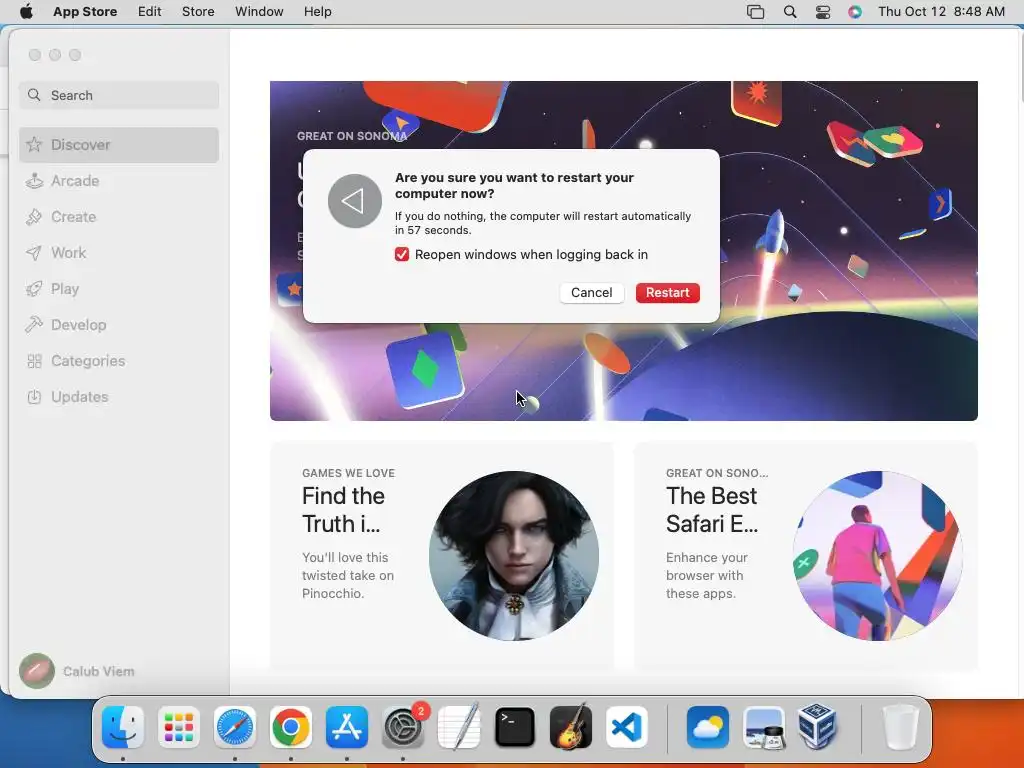Open Stage Manager from menu bar
1024x768 pixels.
(x=756, y=12)
